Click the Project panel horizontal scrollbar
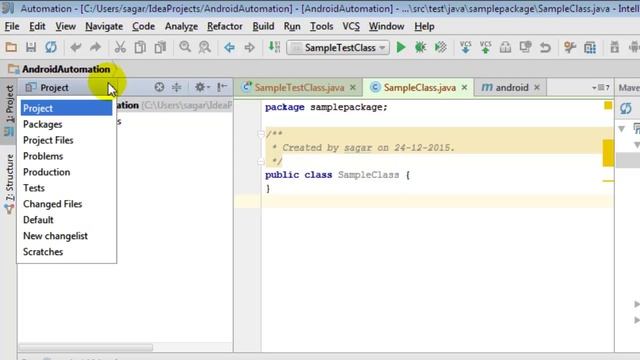Image resolution: width=640 pixels, height=360 pixels. coord(86,348)
